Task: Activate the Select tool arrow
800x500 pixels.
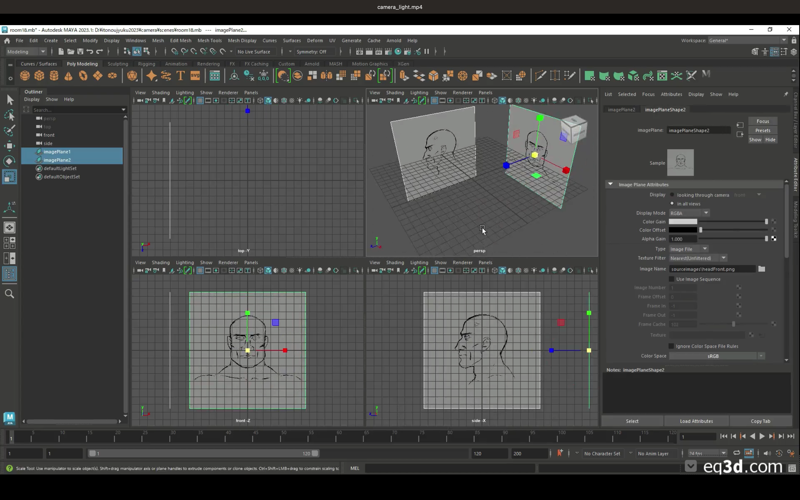Action: (10, 99)
